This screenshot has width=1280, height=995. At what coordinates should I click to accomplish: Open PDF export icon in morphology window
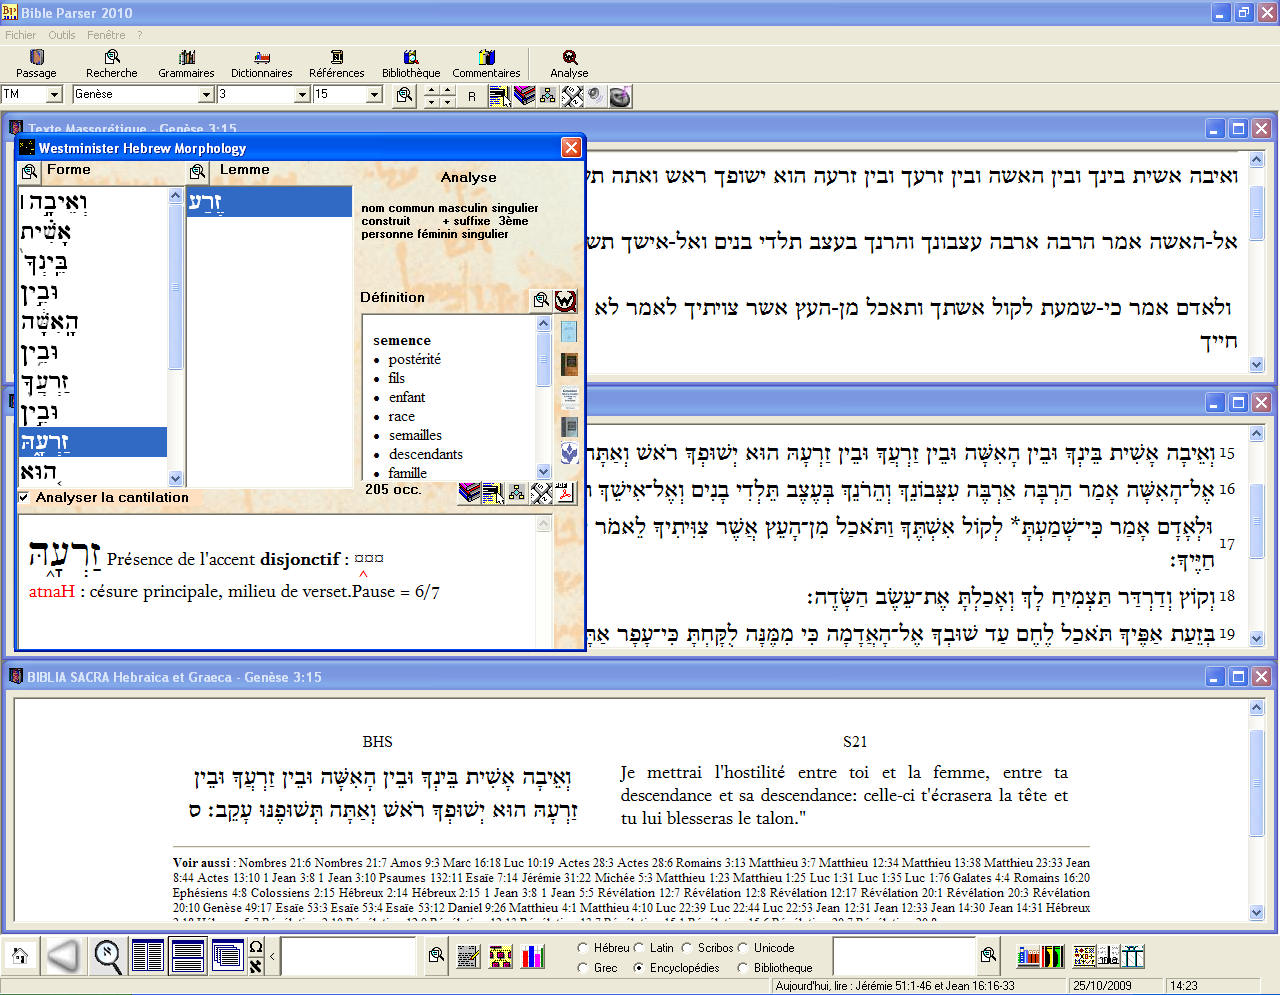(x=566, y=492)
